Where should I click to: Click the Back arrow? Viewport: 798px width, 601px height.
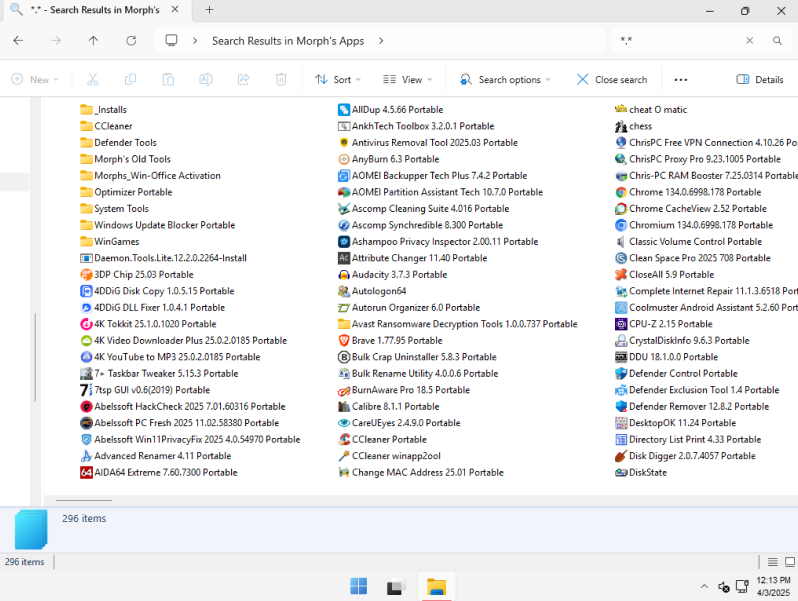click(18, 41)
